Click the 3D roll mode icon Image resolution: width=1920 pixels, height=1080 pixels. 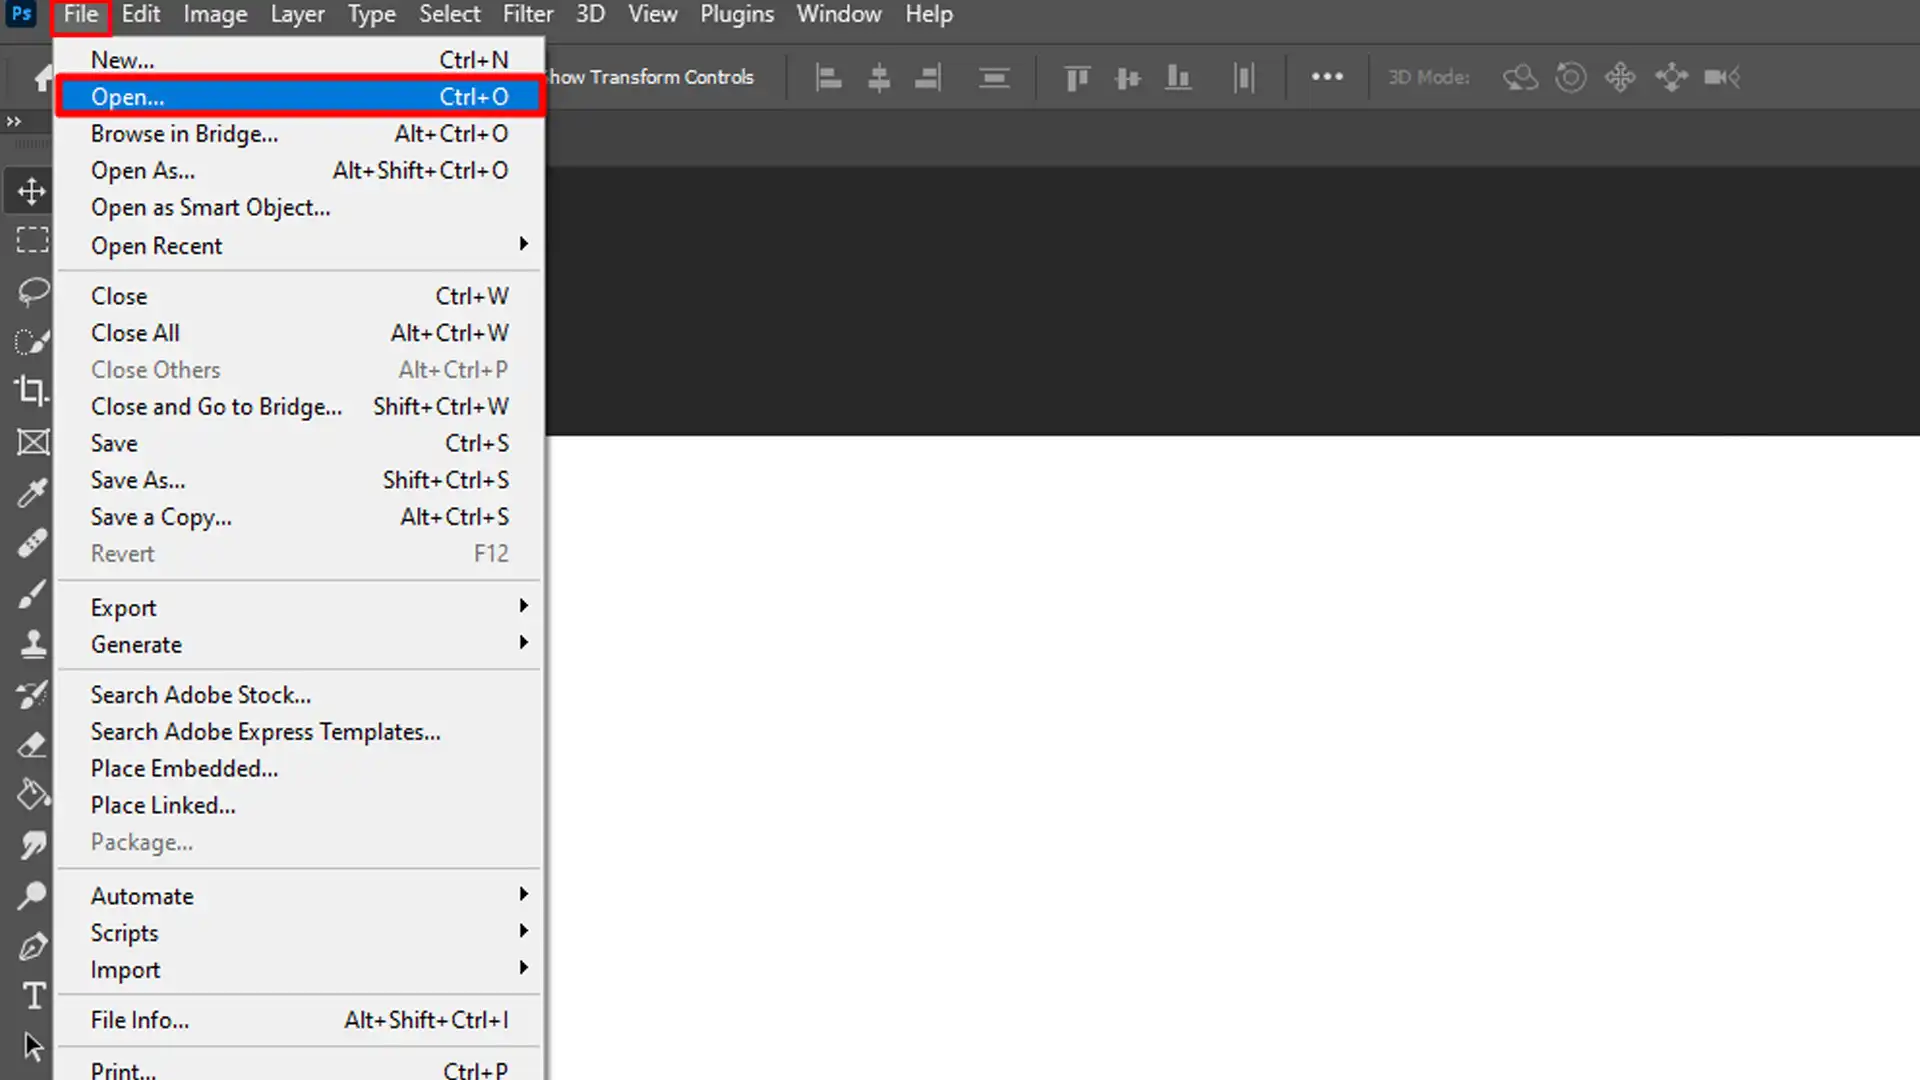click(x=1571, y=77)
